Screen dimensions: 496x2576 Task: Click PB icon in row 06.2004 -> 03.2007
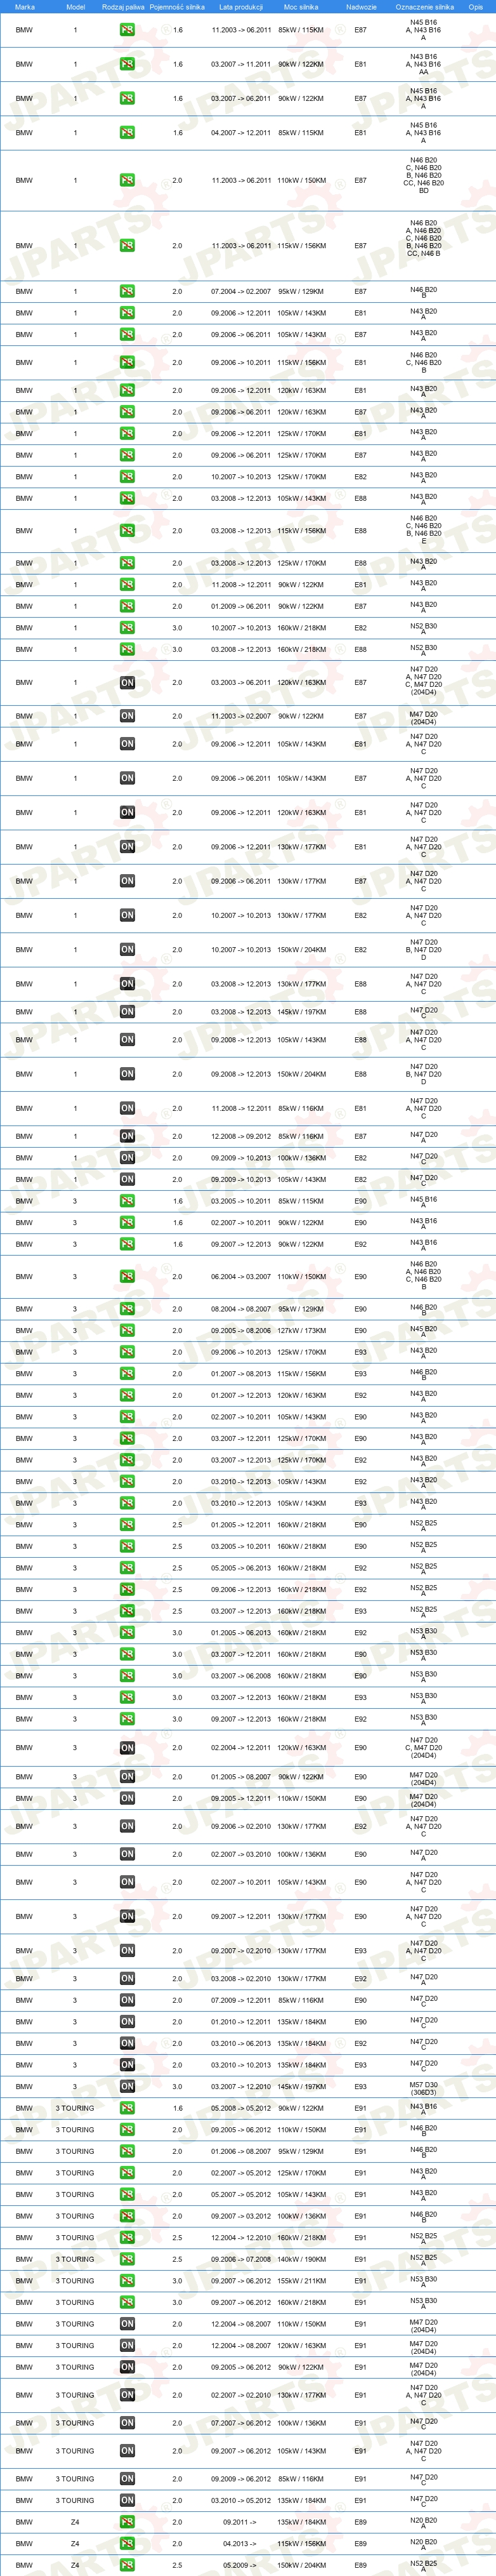[x=127, y=1277]
